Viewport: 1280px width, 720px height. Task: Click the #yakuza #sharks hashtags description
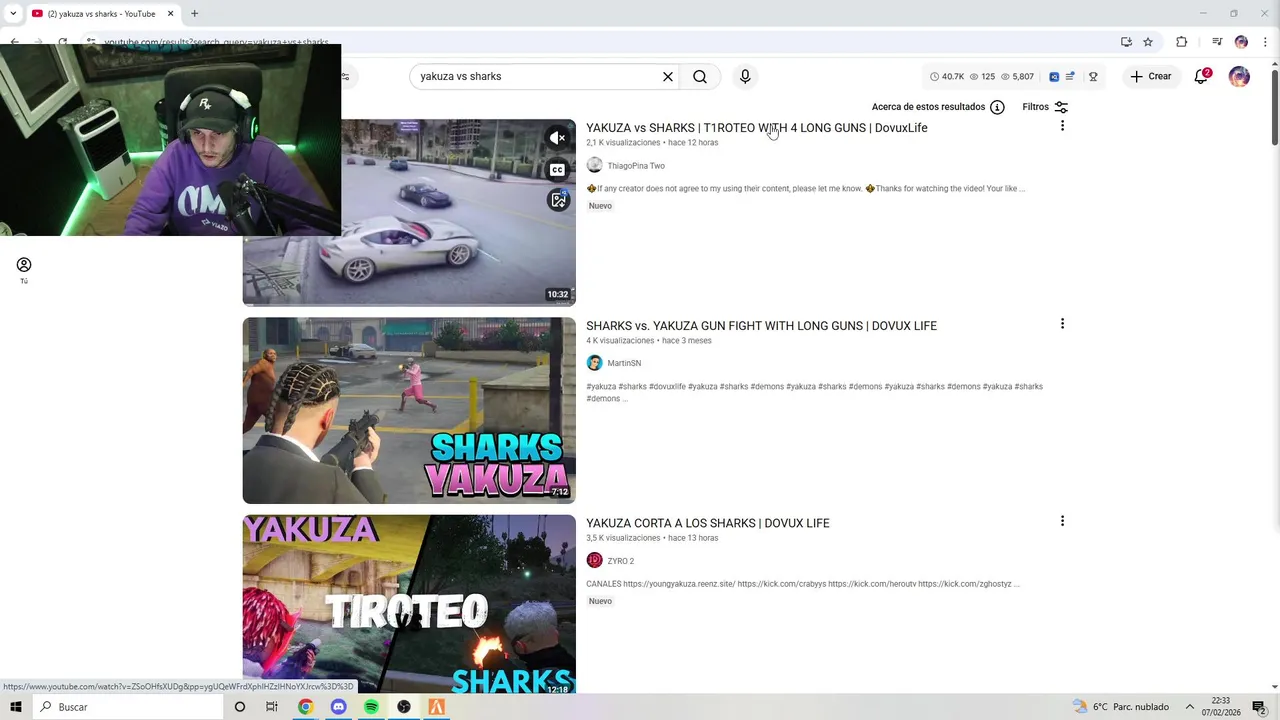(x=814, y=392)
